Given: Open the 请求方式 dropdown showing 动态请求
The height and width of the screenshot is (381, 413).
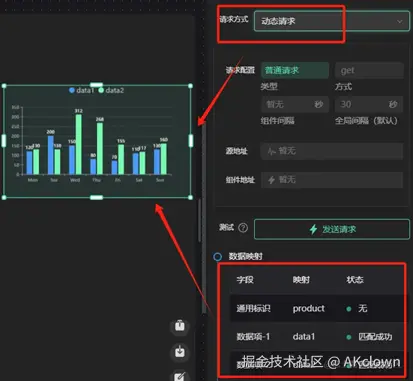Looking at the screenshot, I should pyautogui.click(x=332, y=21).
